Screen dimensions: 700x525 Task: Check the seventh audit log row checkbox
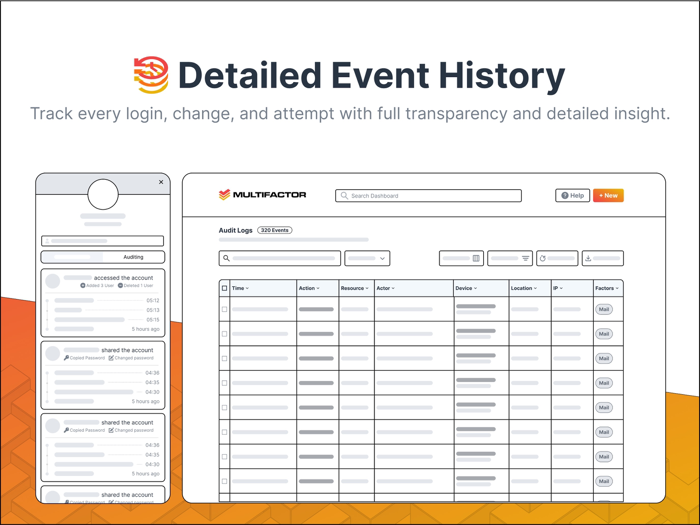(225, 457)
